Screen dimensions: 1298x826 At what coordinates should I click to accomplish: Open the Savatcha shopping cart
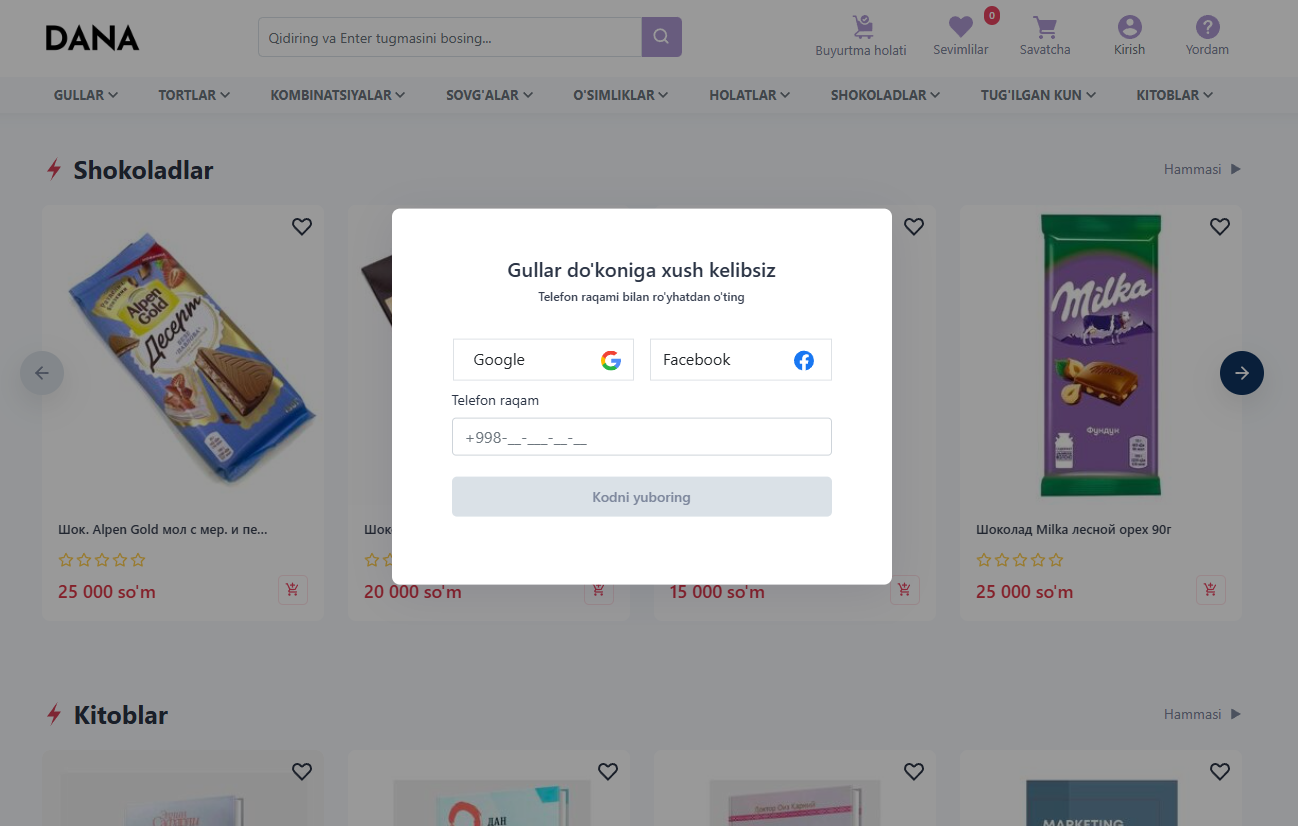click(x=1045, y=29)
